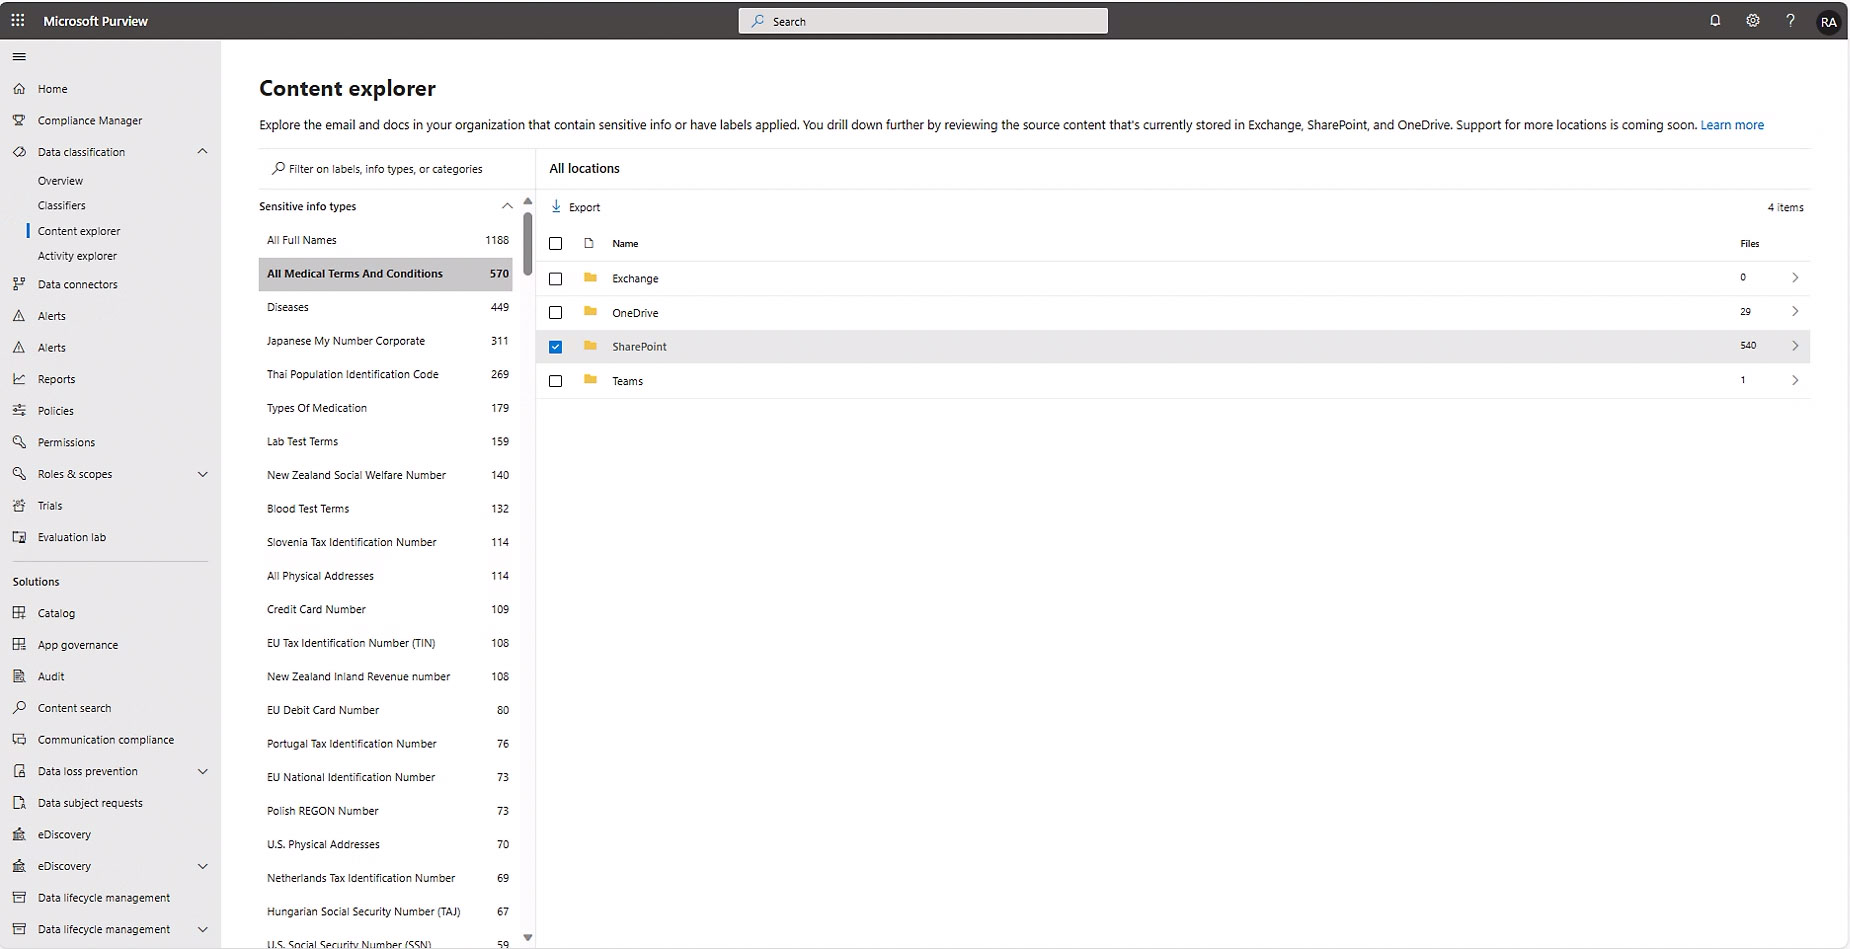
Task: Open the app launcher waffle icon
Action: [x=18, y=20]
